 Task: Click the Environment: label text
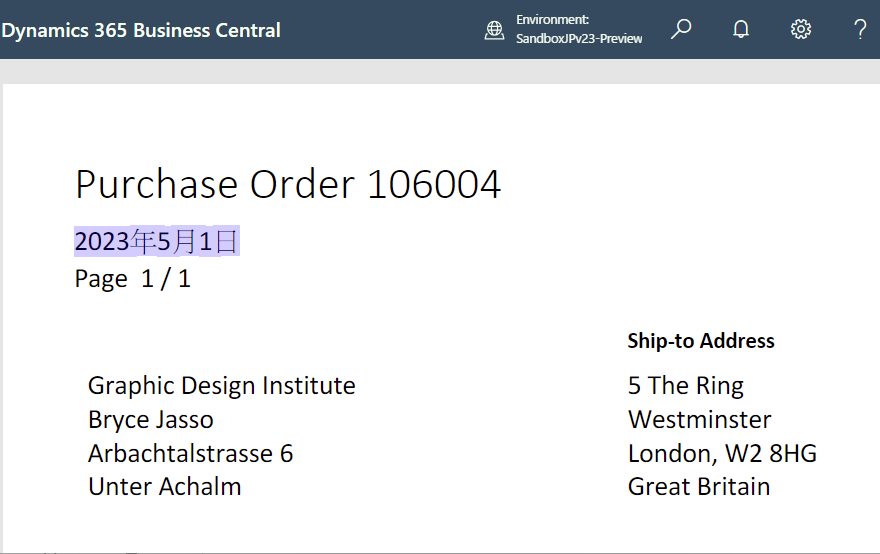click(x=552, y=20)
